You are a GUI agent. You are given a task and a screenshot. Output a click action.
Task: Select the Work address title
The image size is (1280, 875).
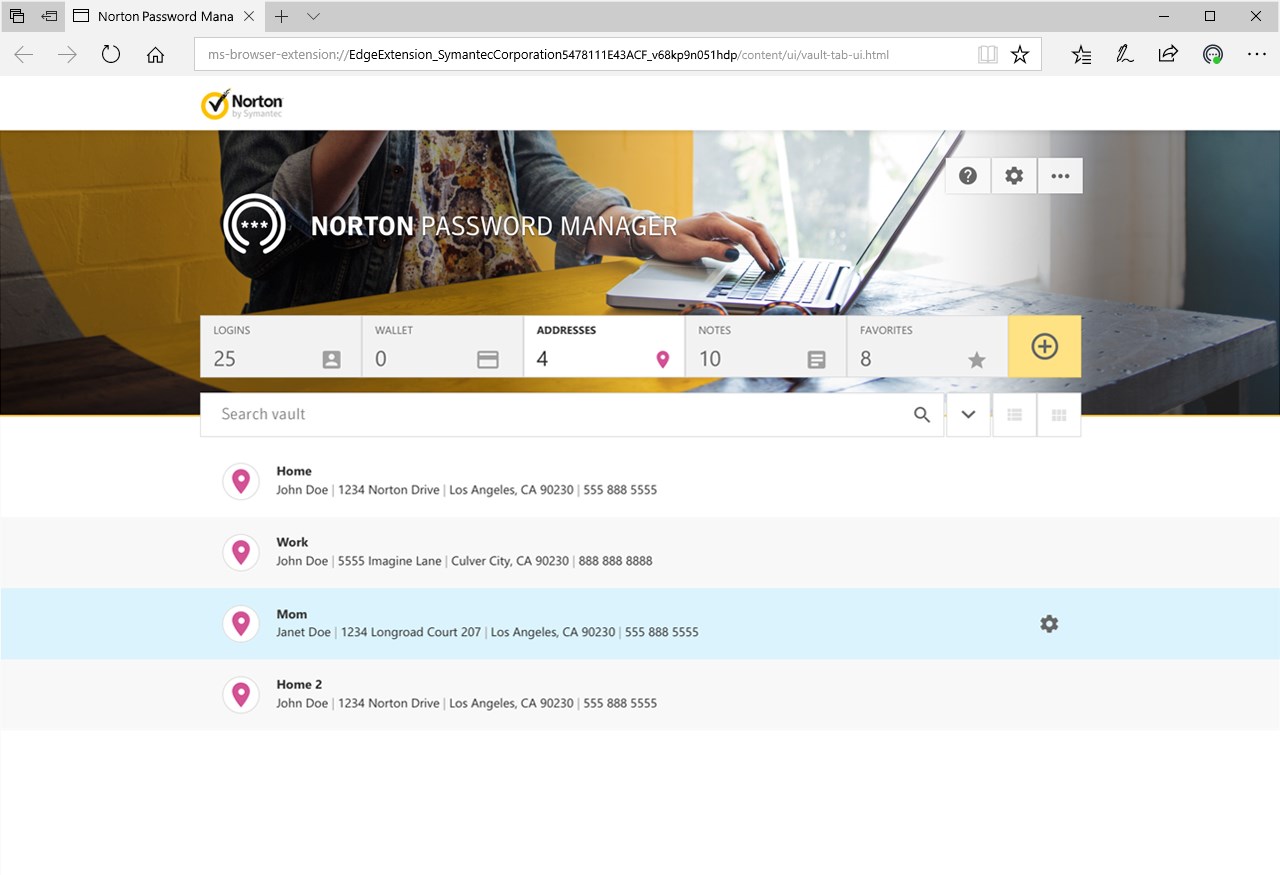pyautogui.click(x=292, y=542)
